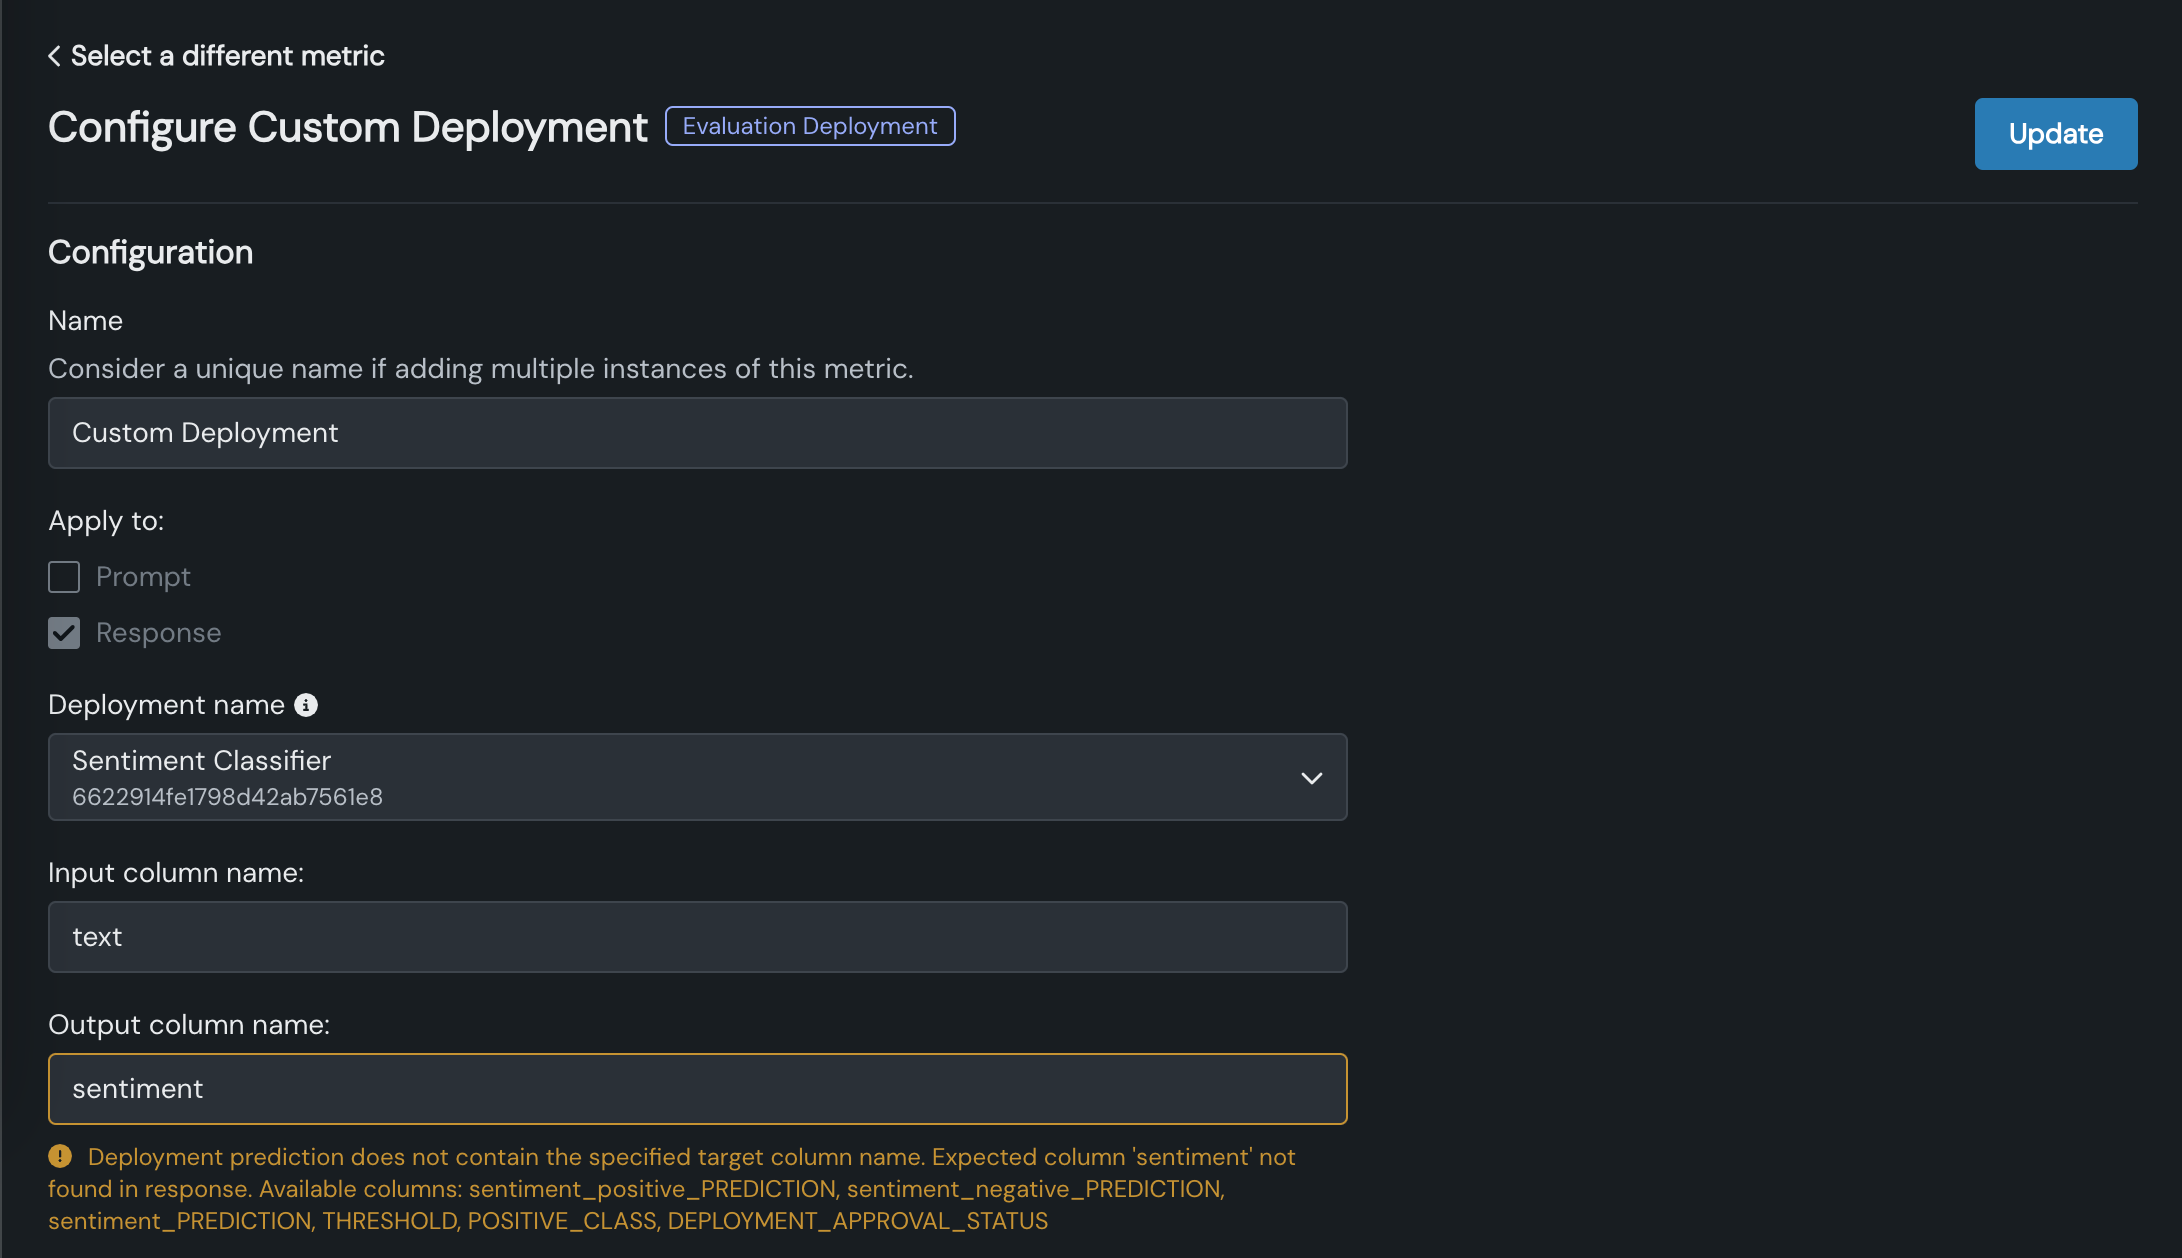The image size is (2182, 1258).
Task: Click the Evaluation Deployment badge
Action: pyautogui.click(x=809, y=126)
